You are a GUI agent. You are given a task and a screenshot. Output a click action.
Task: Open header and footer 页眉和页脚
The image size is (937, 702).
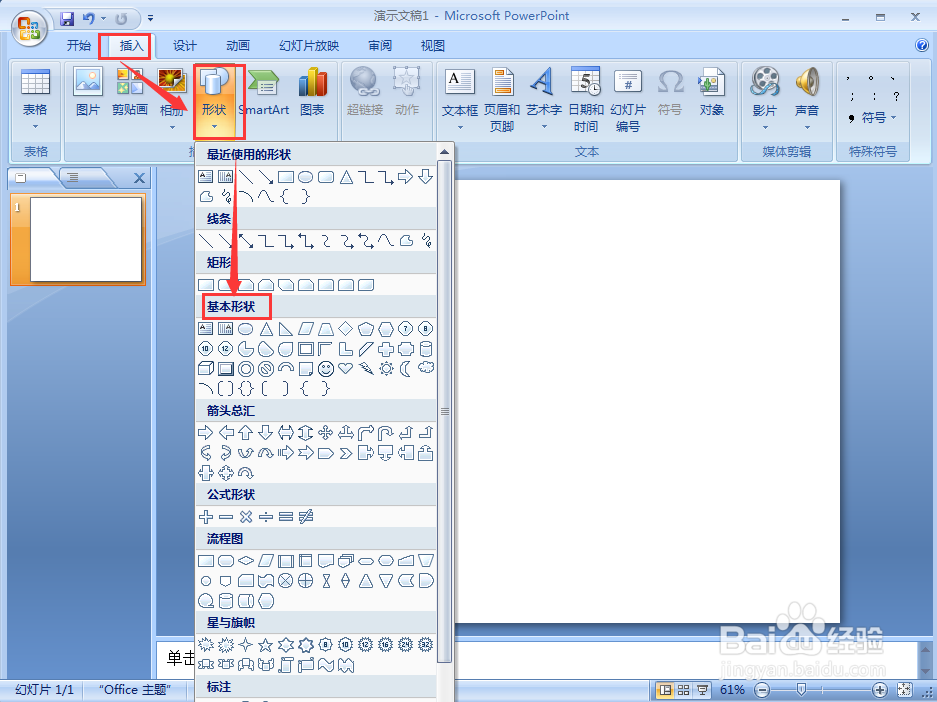tap(502, 100)
